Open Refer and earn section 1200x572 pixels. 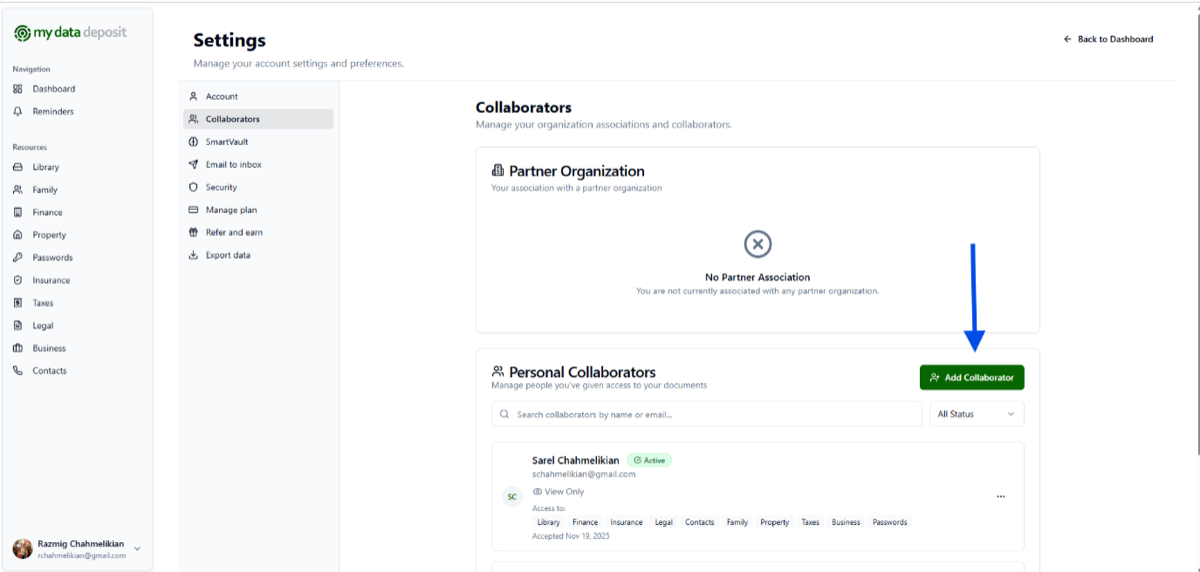(258, 232)
